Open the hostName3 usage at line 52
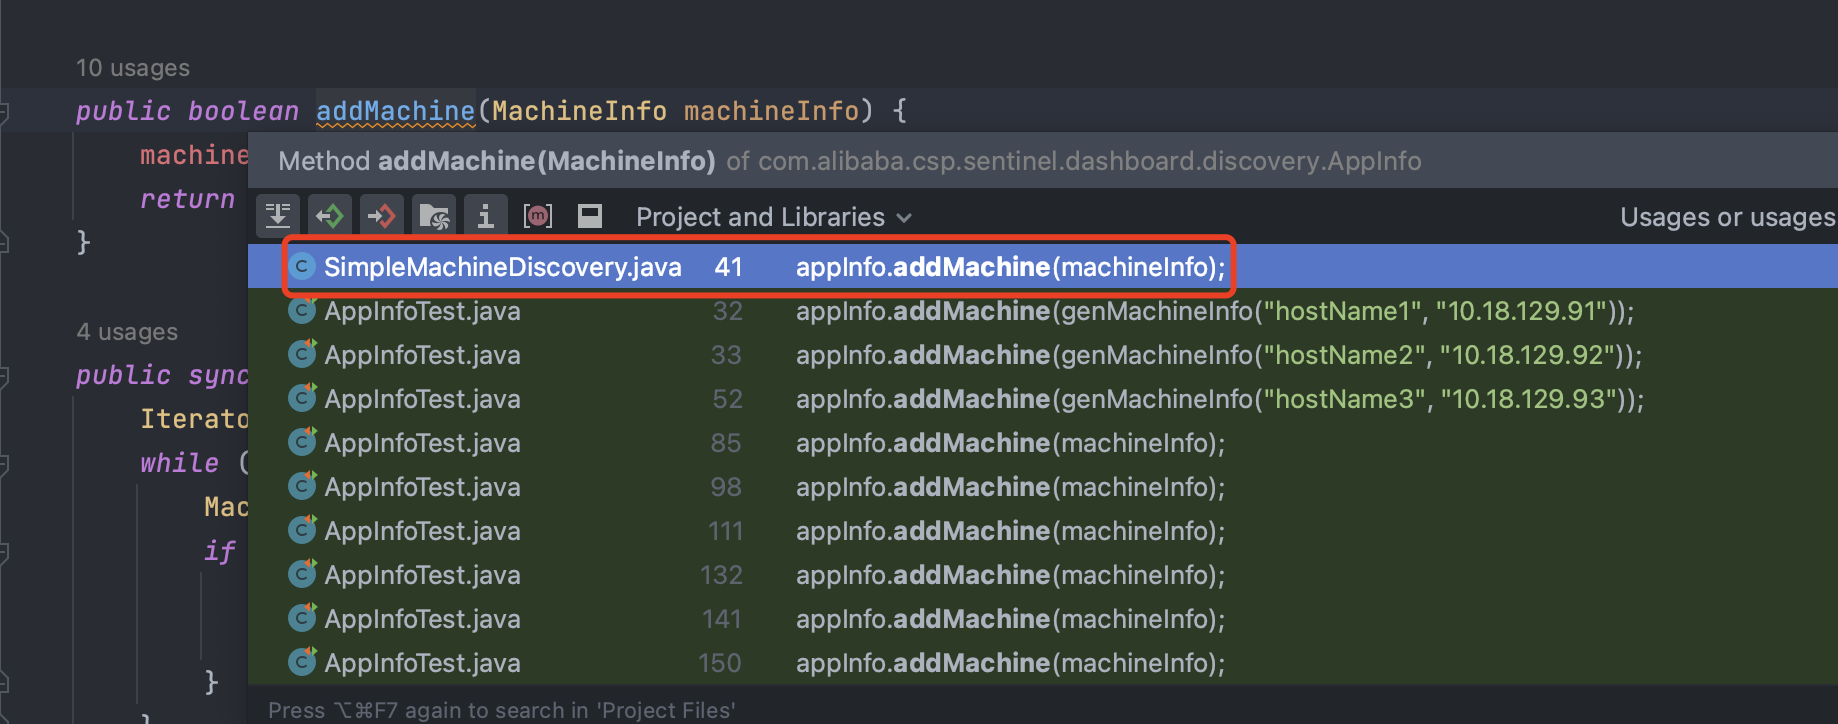 pos(1219,399)
